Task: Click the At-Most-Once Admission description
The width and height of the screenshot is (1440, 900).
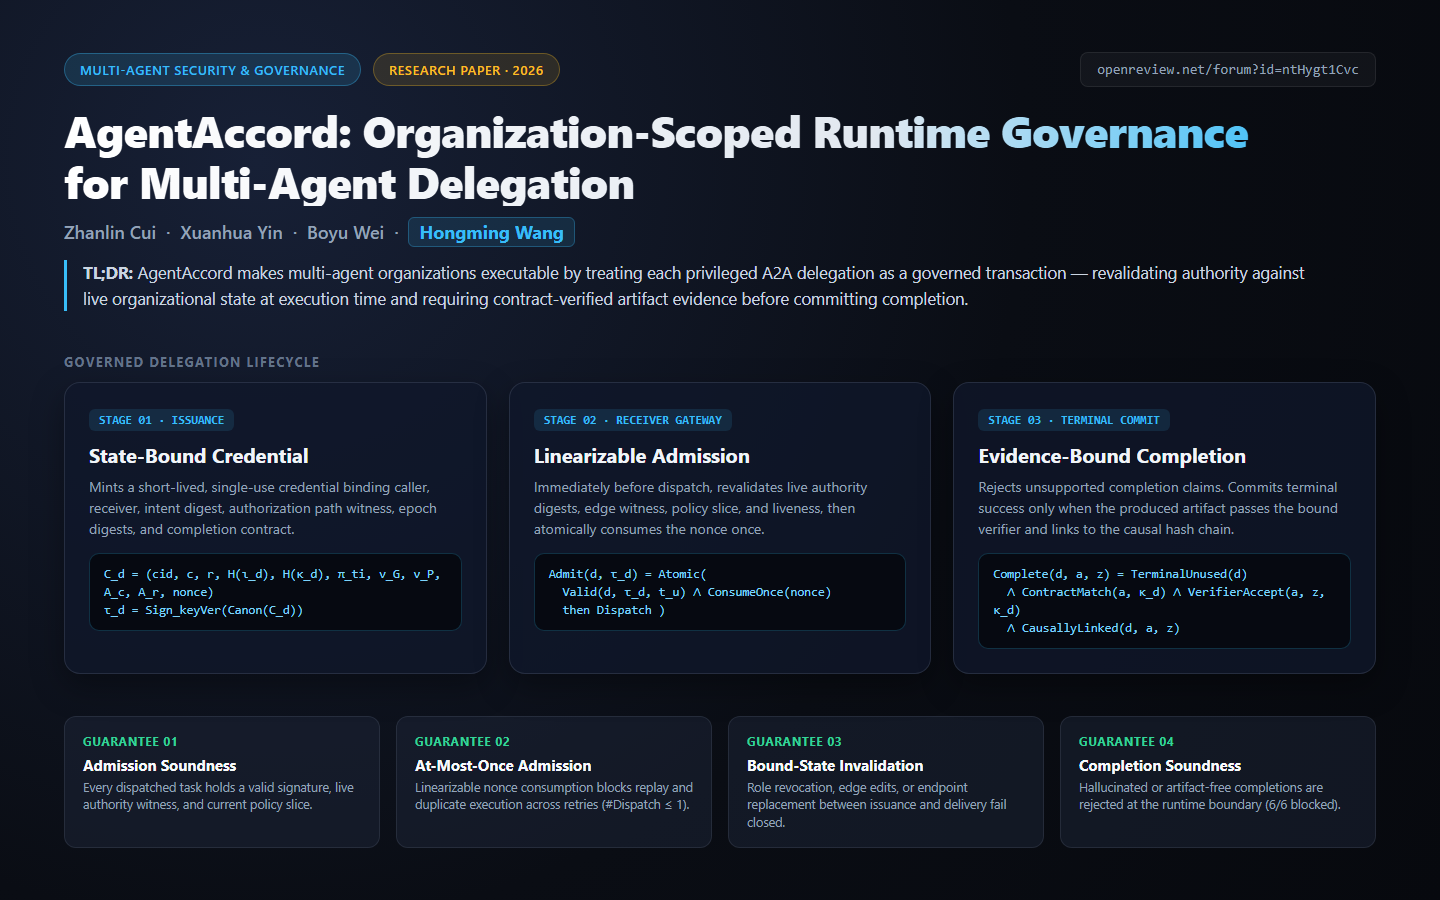Action: coord(554,796)
